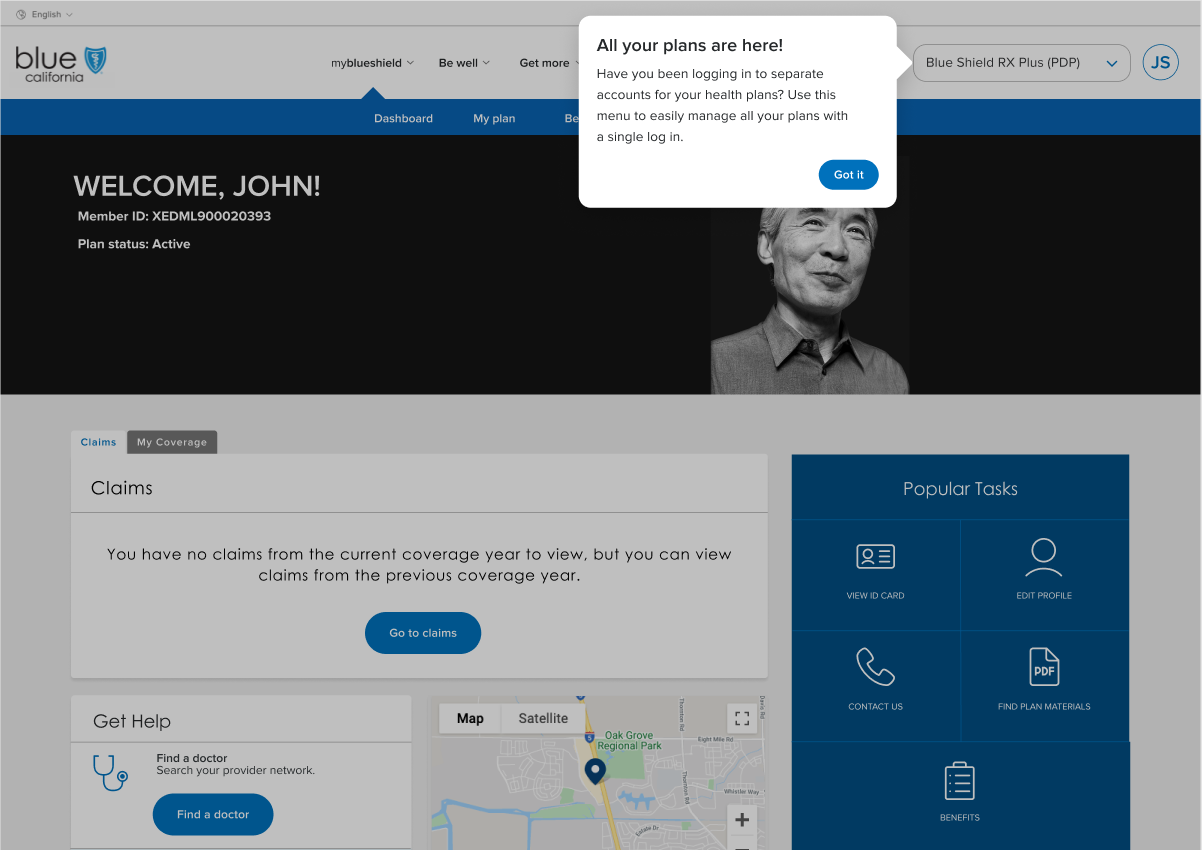The width and height of the screenshot is (1202, 850).
Task: Click the Go to claims button
Action: coord(423,633)
